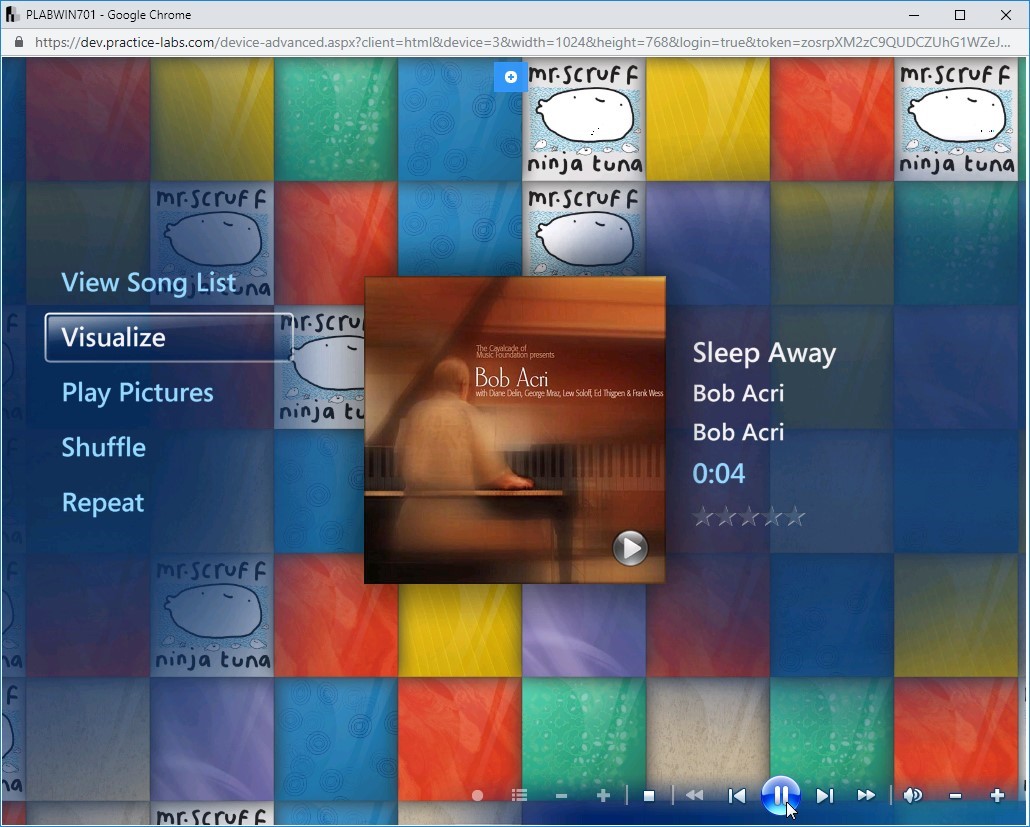The width and height of the screenshot is (1030, 827).
Task: Click the Sleep Away song title
Action: 764,353
